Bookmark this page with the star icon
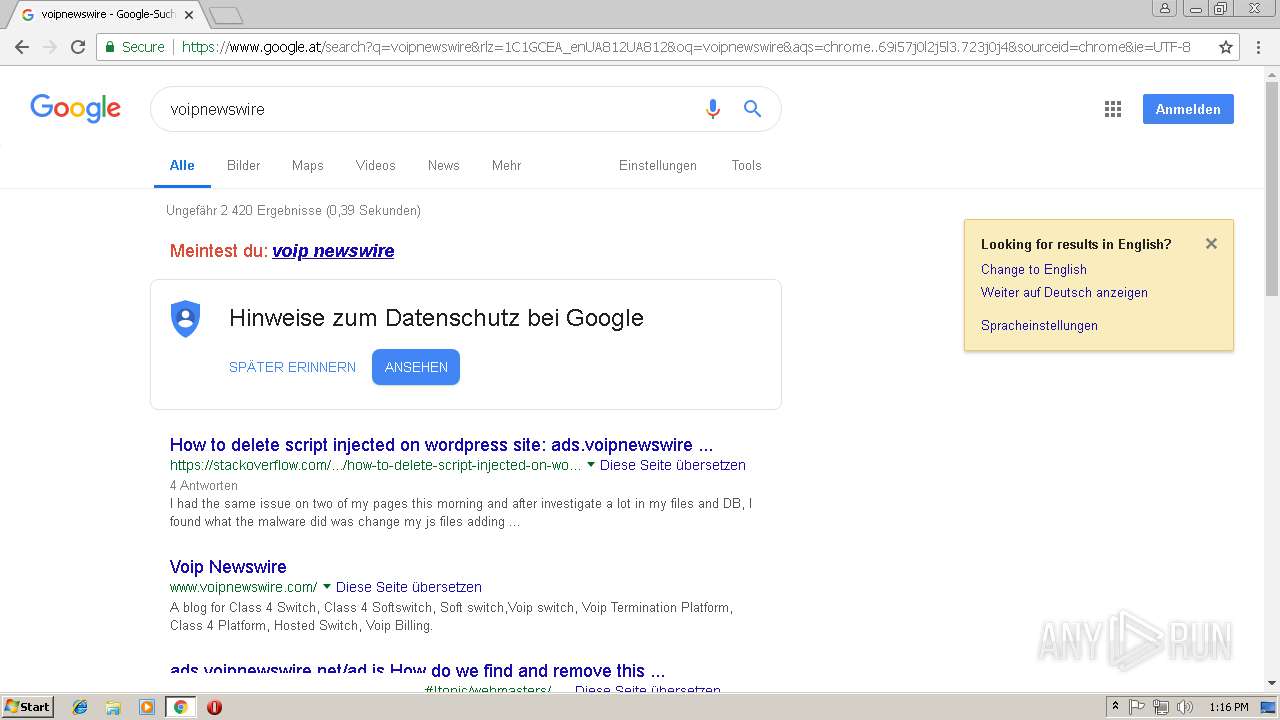The image size is (1280, 720). coord(1226,47)
